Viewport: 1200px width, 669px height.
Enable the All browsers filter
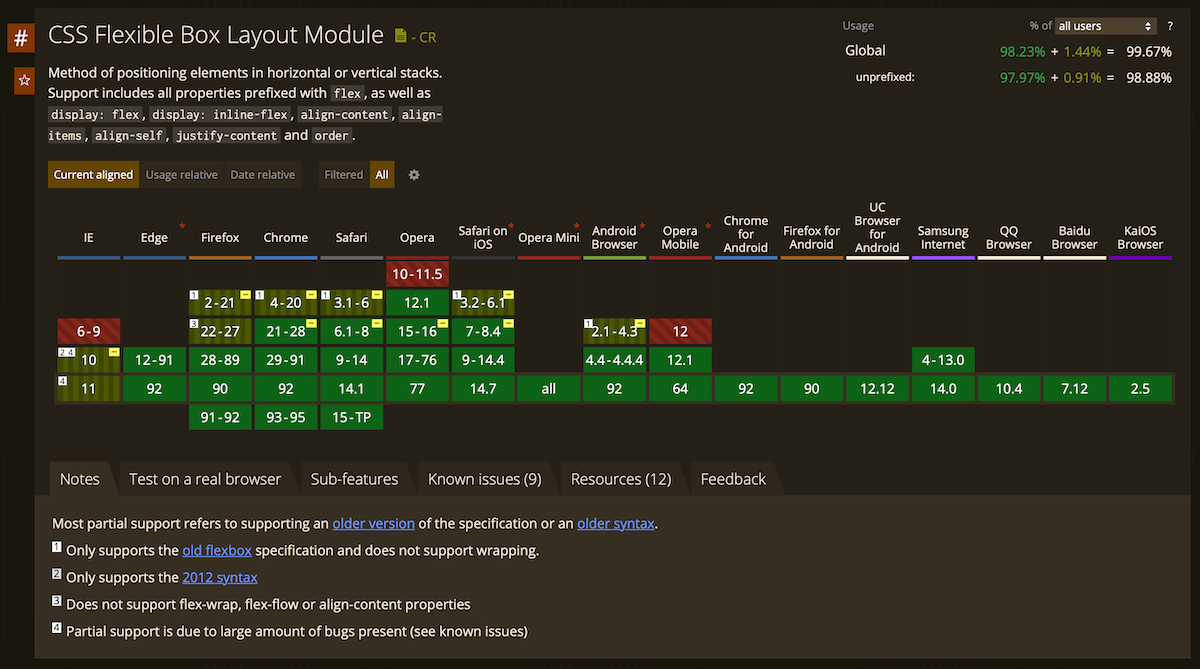381,174
